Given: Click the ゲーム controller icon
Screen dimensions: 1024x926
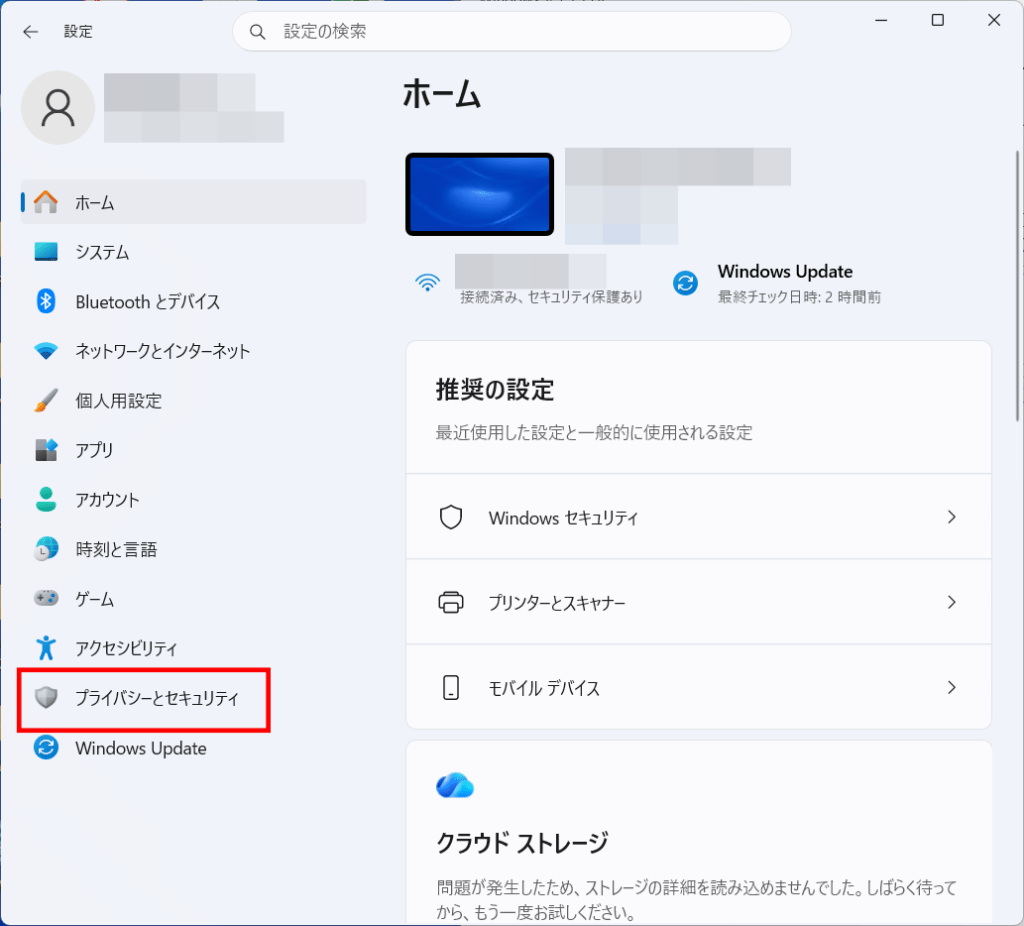Looking at the screenshot, I should (x=47, y=598).
